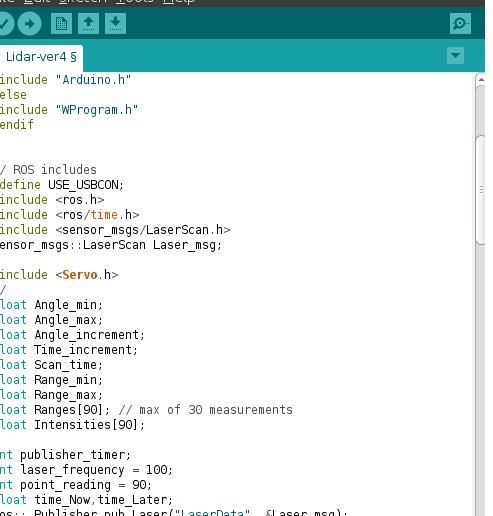
Task: Create a new sketch with the New icon
Action: (61, 23)
